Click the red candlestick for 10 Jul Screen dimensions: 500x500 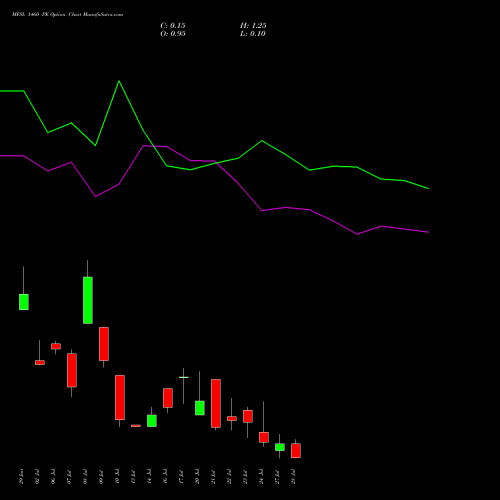pos(120,397)
